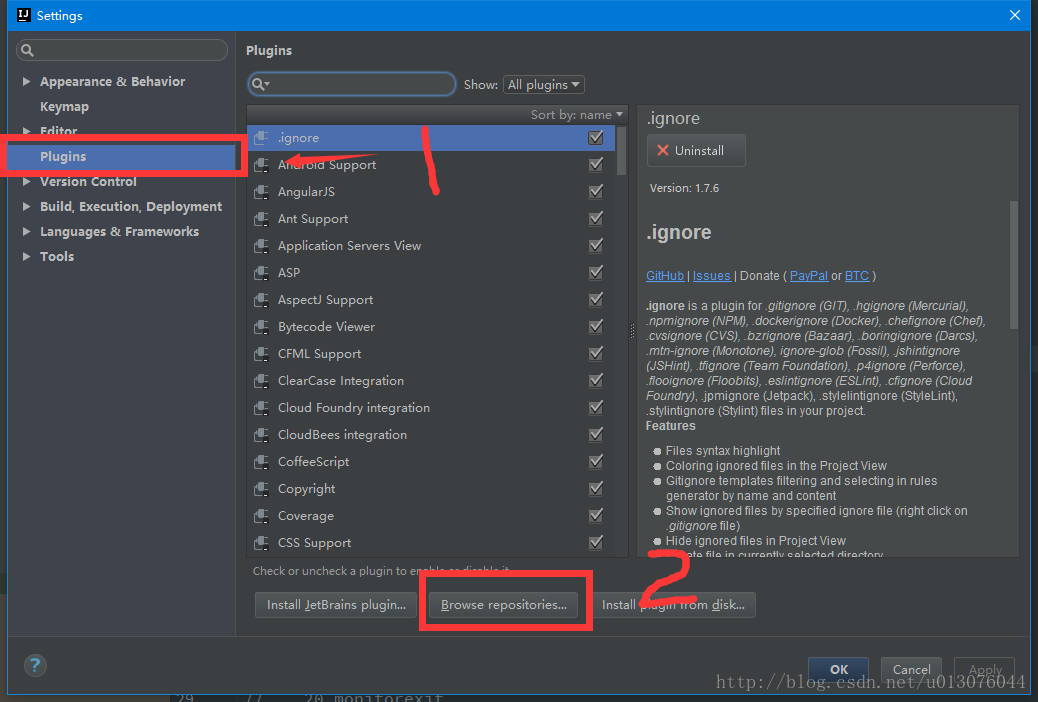Click the Ant Support plugin icon

(x=261, y=219)
